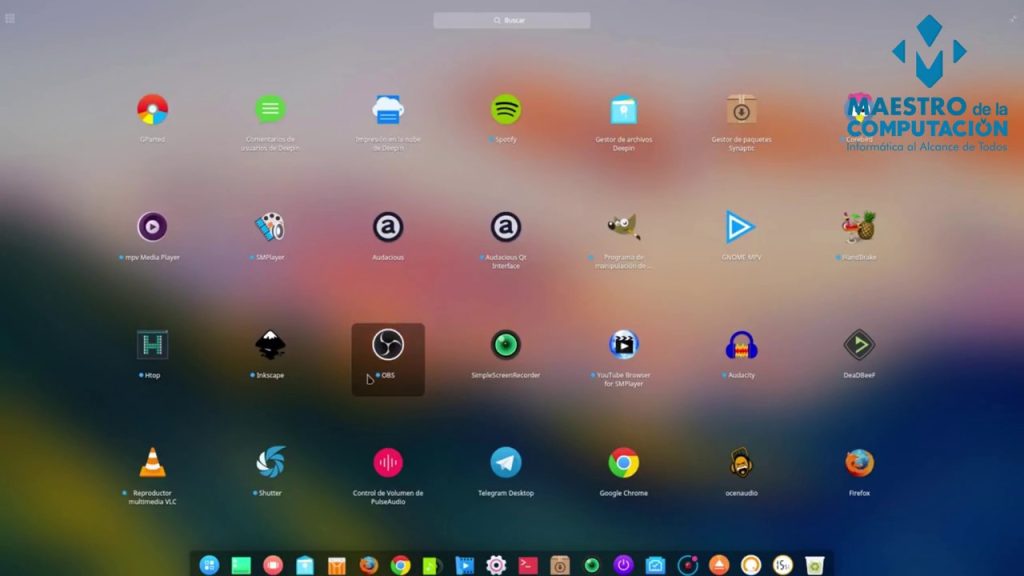The image size is (1024, 576).
Task: Launch the Shutter screenshot tool
Action: [x=270, y=463]
